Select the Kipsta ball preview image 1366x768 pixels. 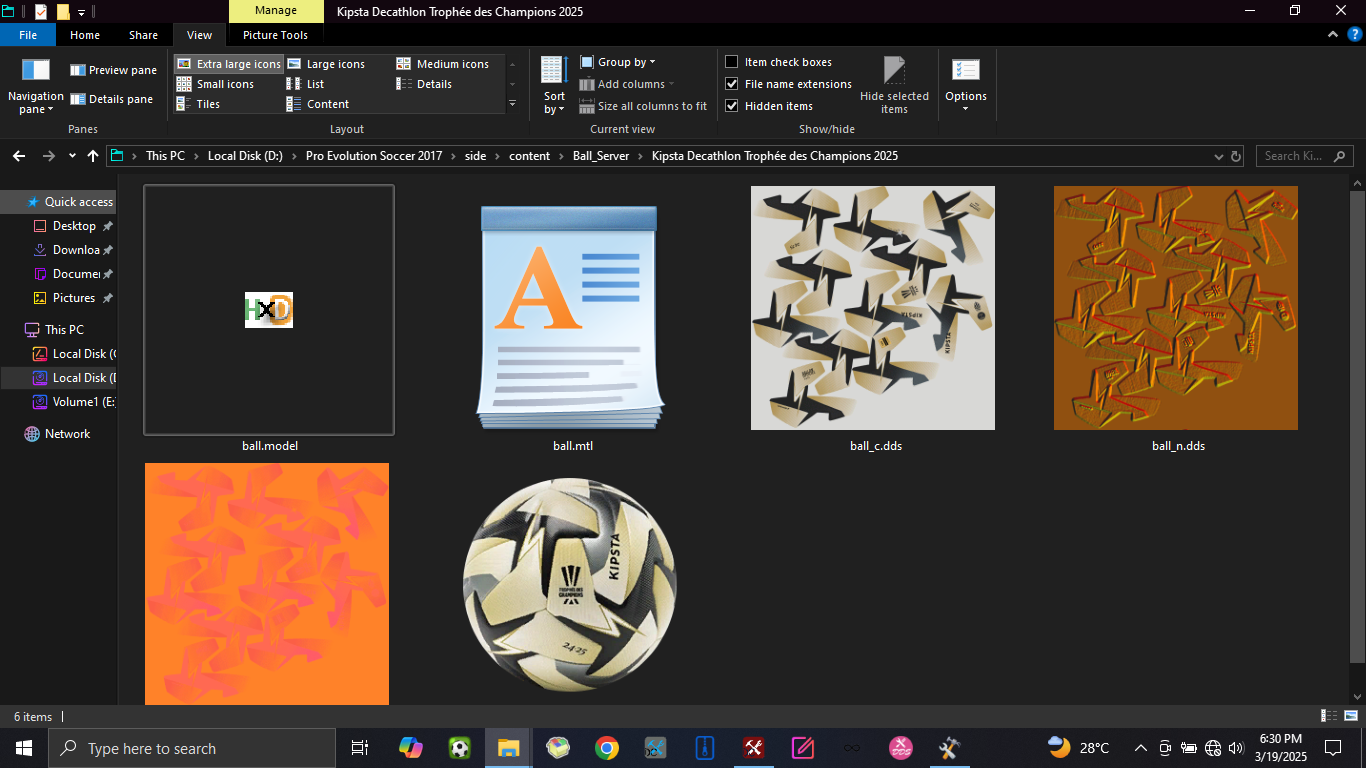570,585
